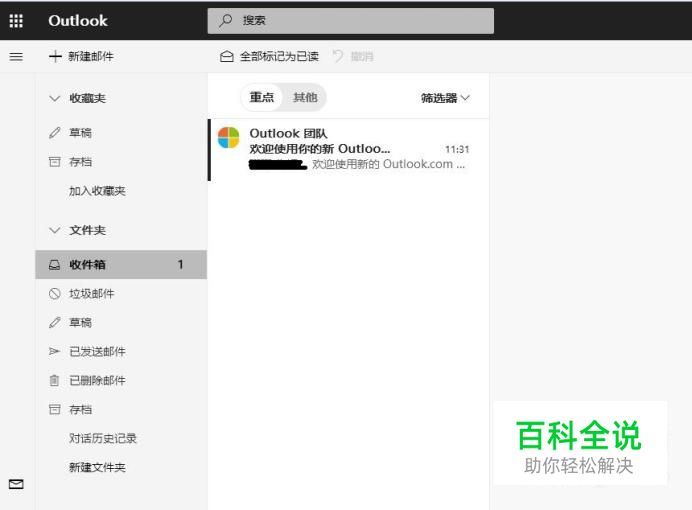
Task: Click the trash can deleted items icon
Action: tap(55, 380)
